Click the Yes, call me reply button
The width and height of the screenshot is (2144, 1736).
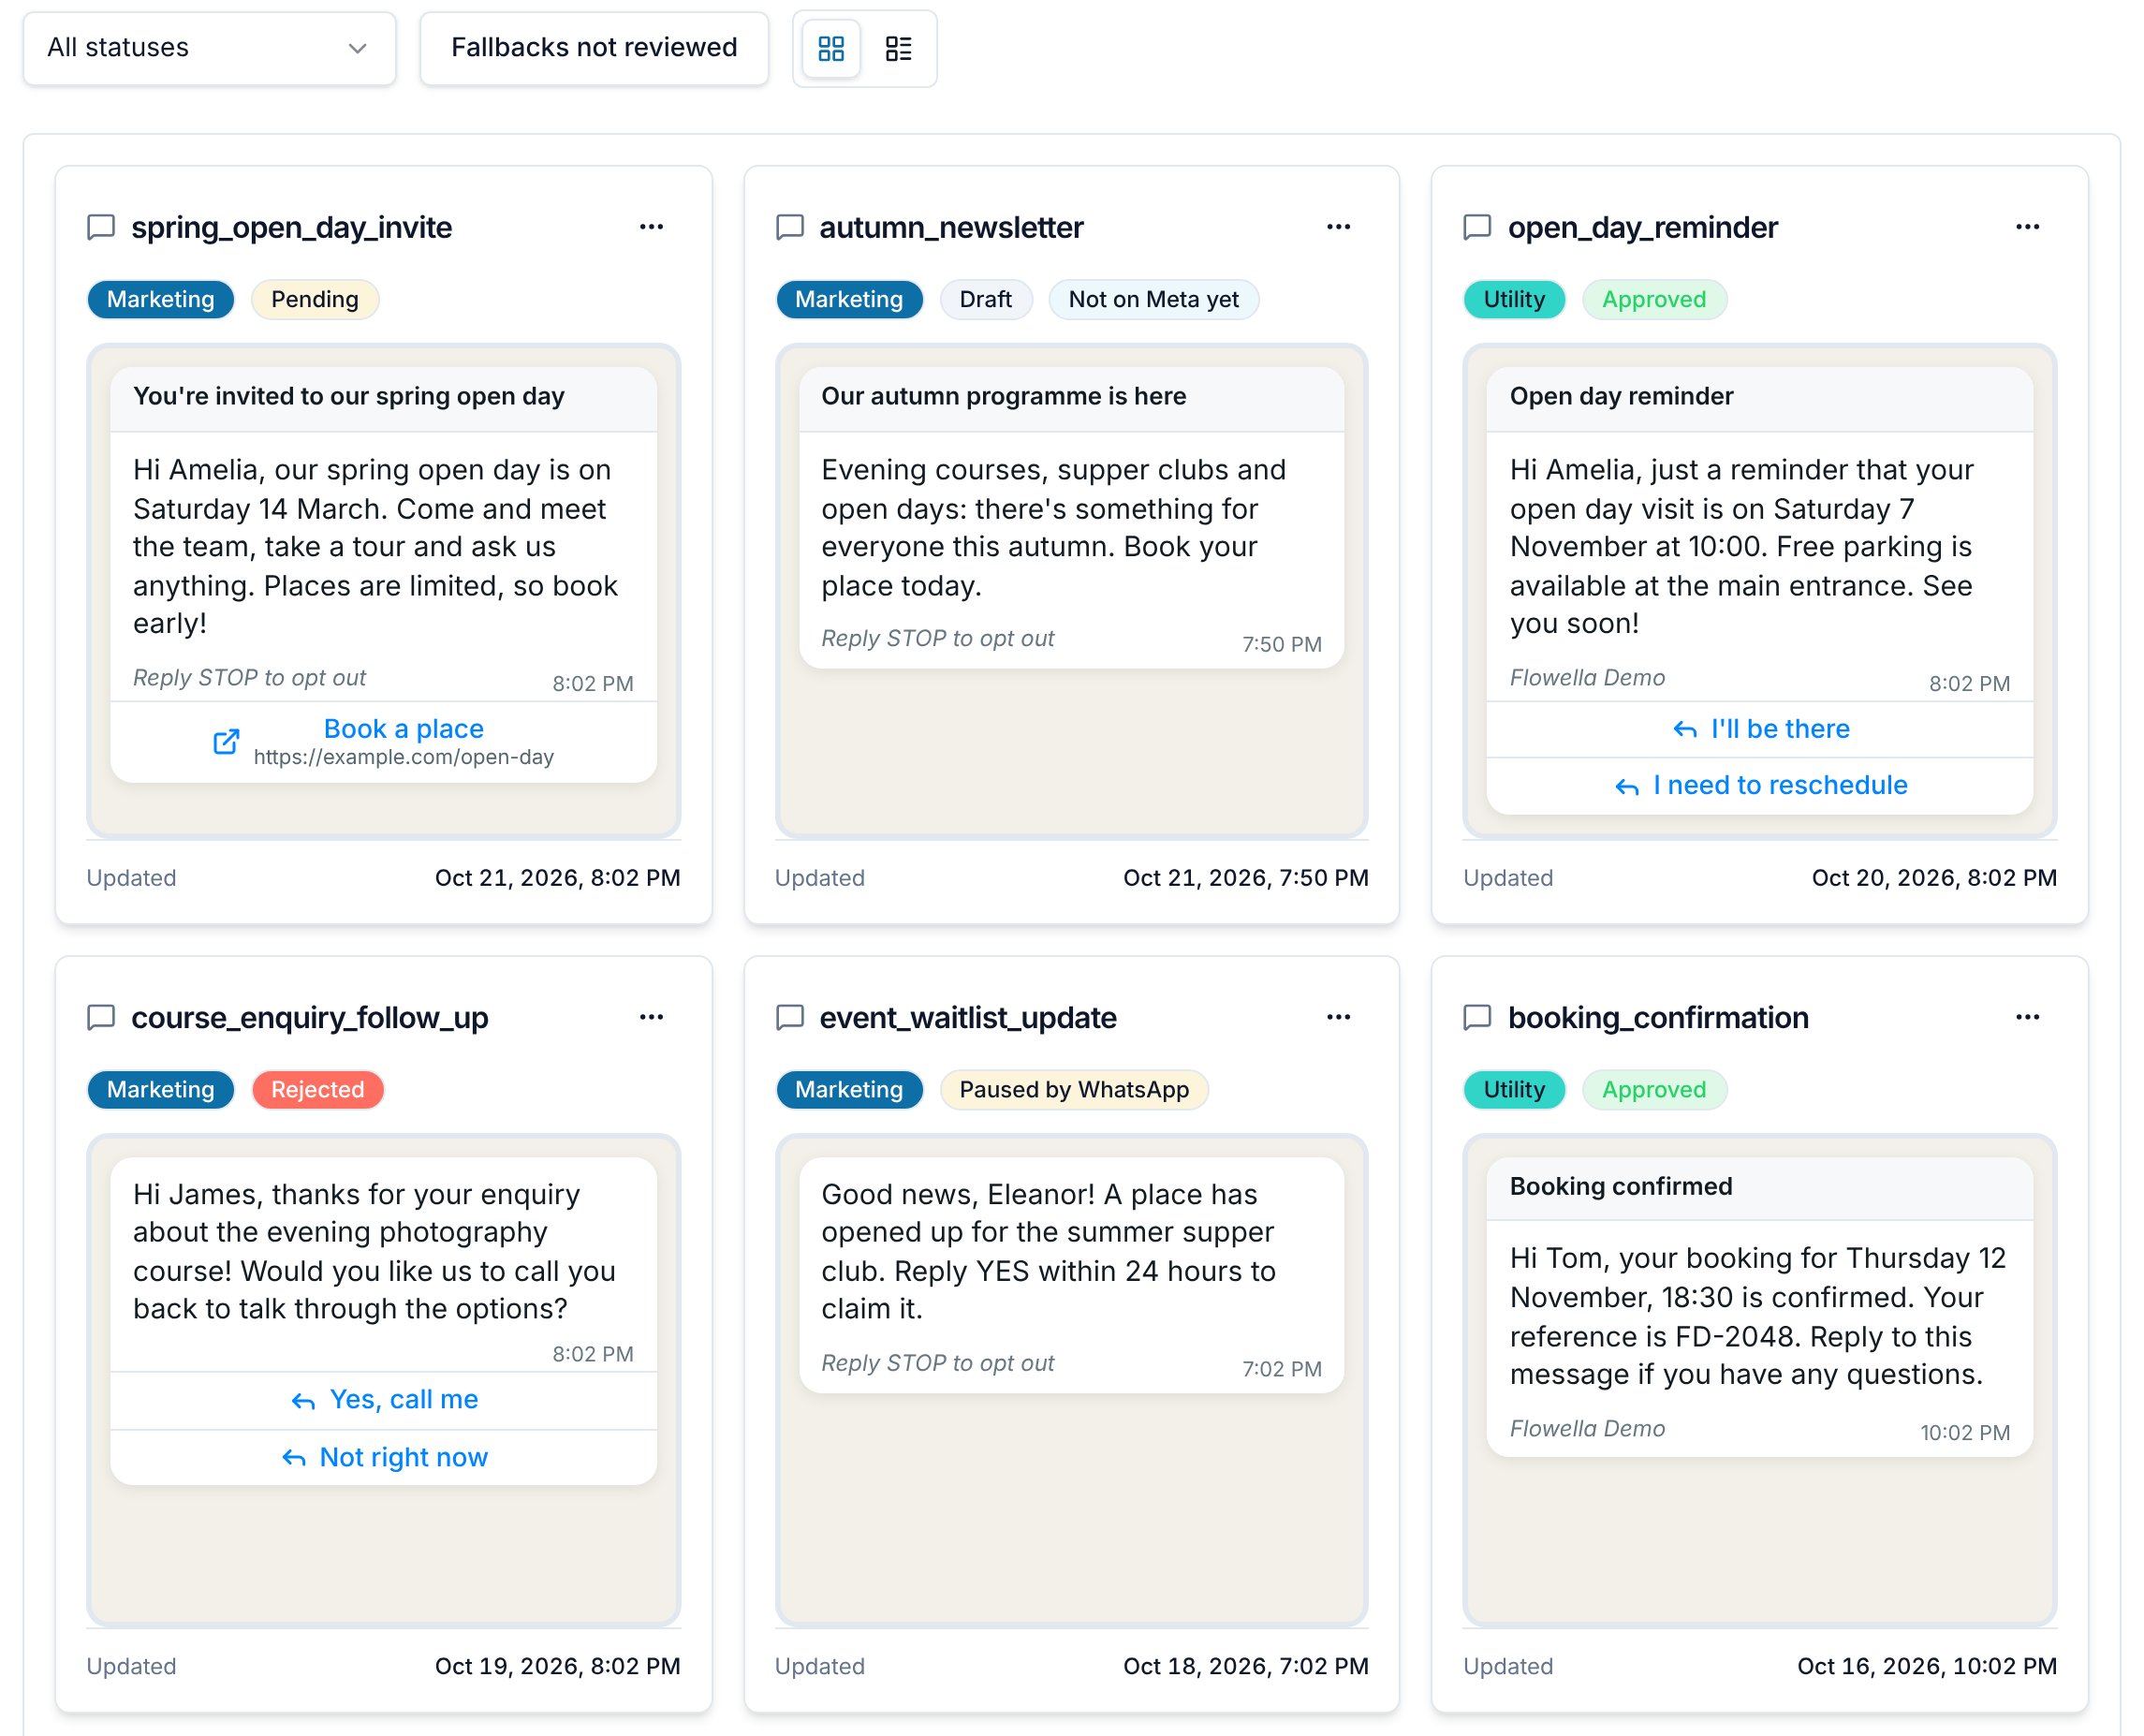click(383, 1400)
